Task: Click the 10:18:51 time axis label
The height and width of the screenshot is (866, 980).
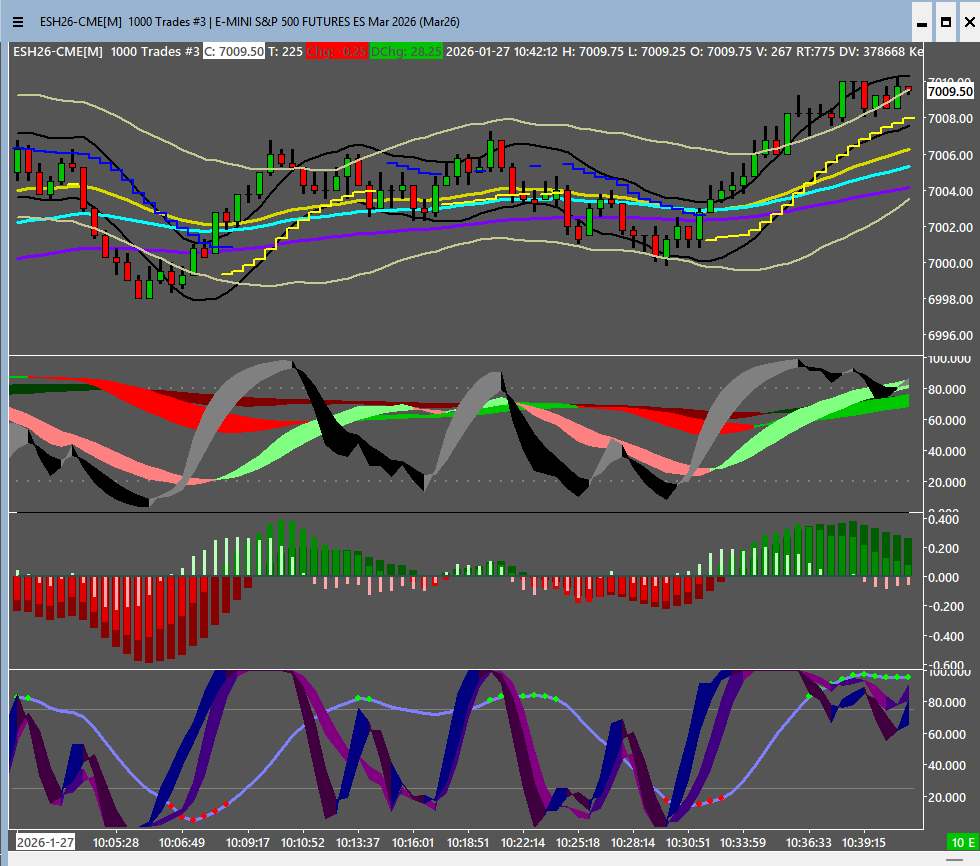Action: click(x=467, y=842)
